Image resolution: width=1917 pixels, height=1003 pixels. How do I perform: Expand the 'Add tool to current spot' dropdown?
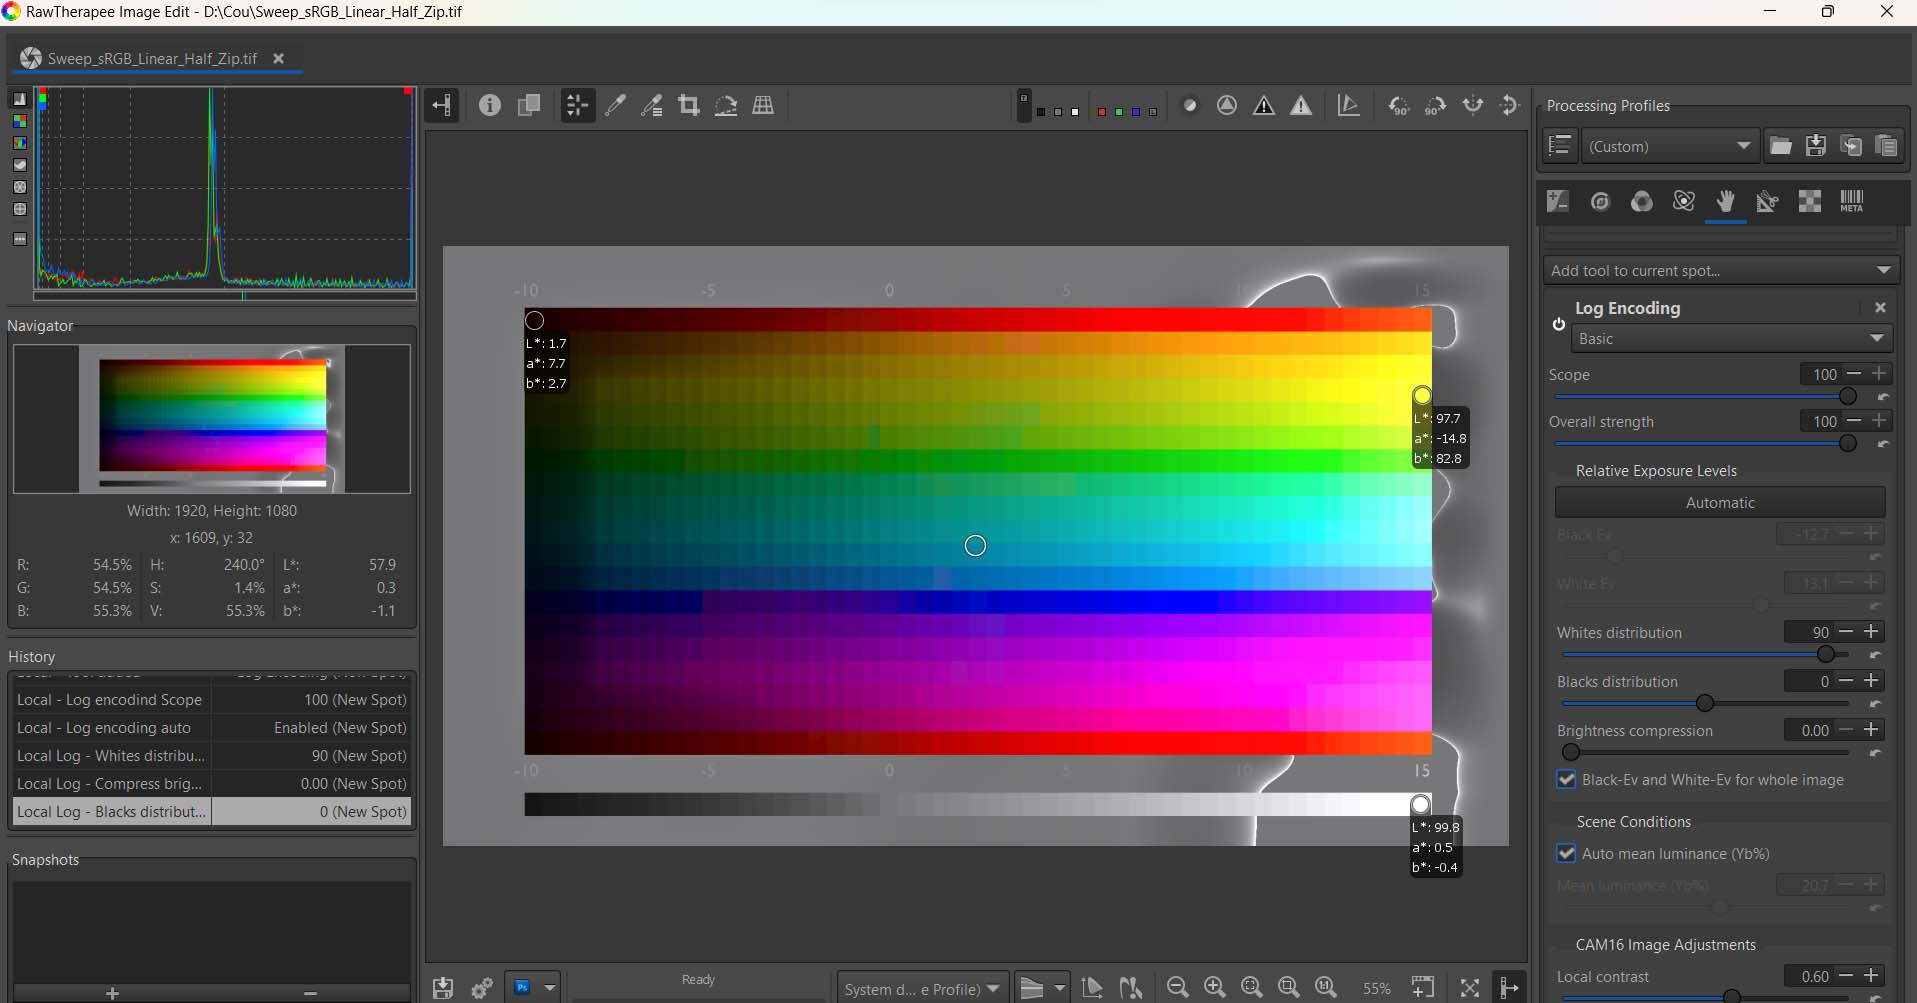tap(1720, 271)
